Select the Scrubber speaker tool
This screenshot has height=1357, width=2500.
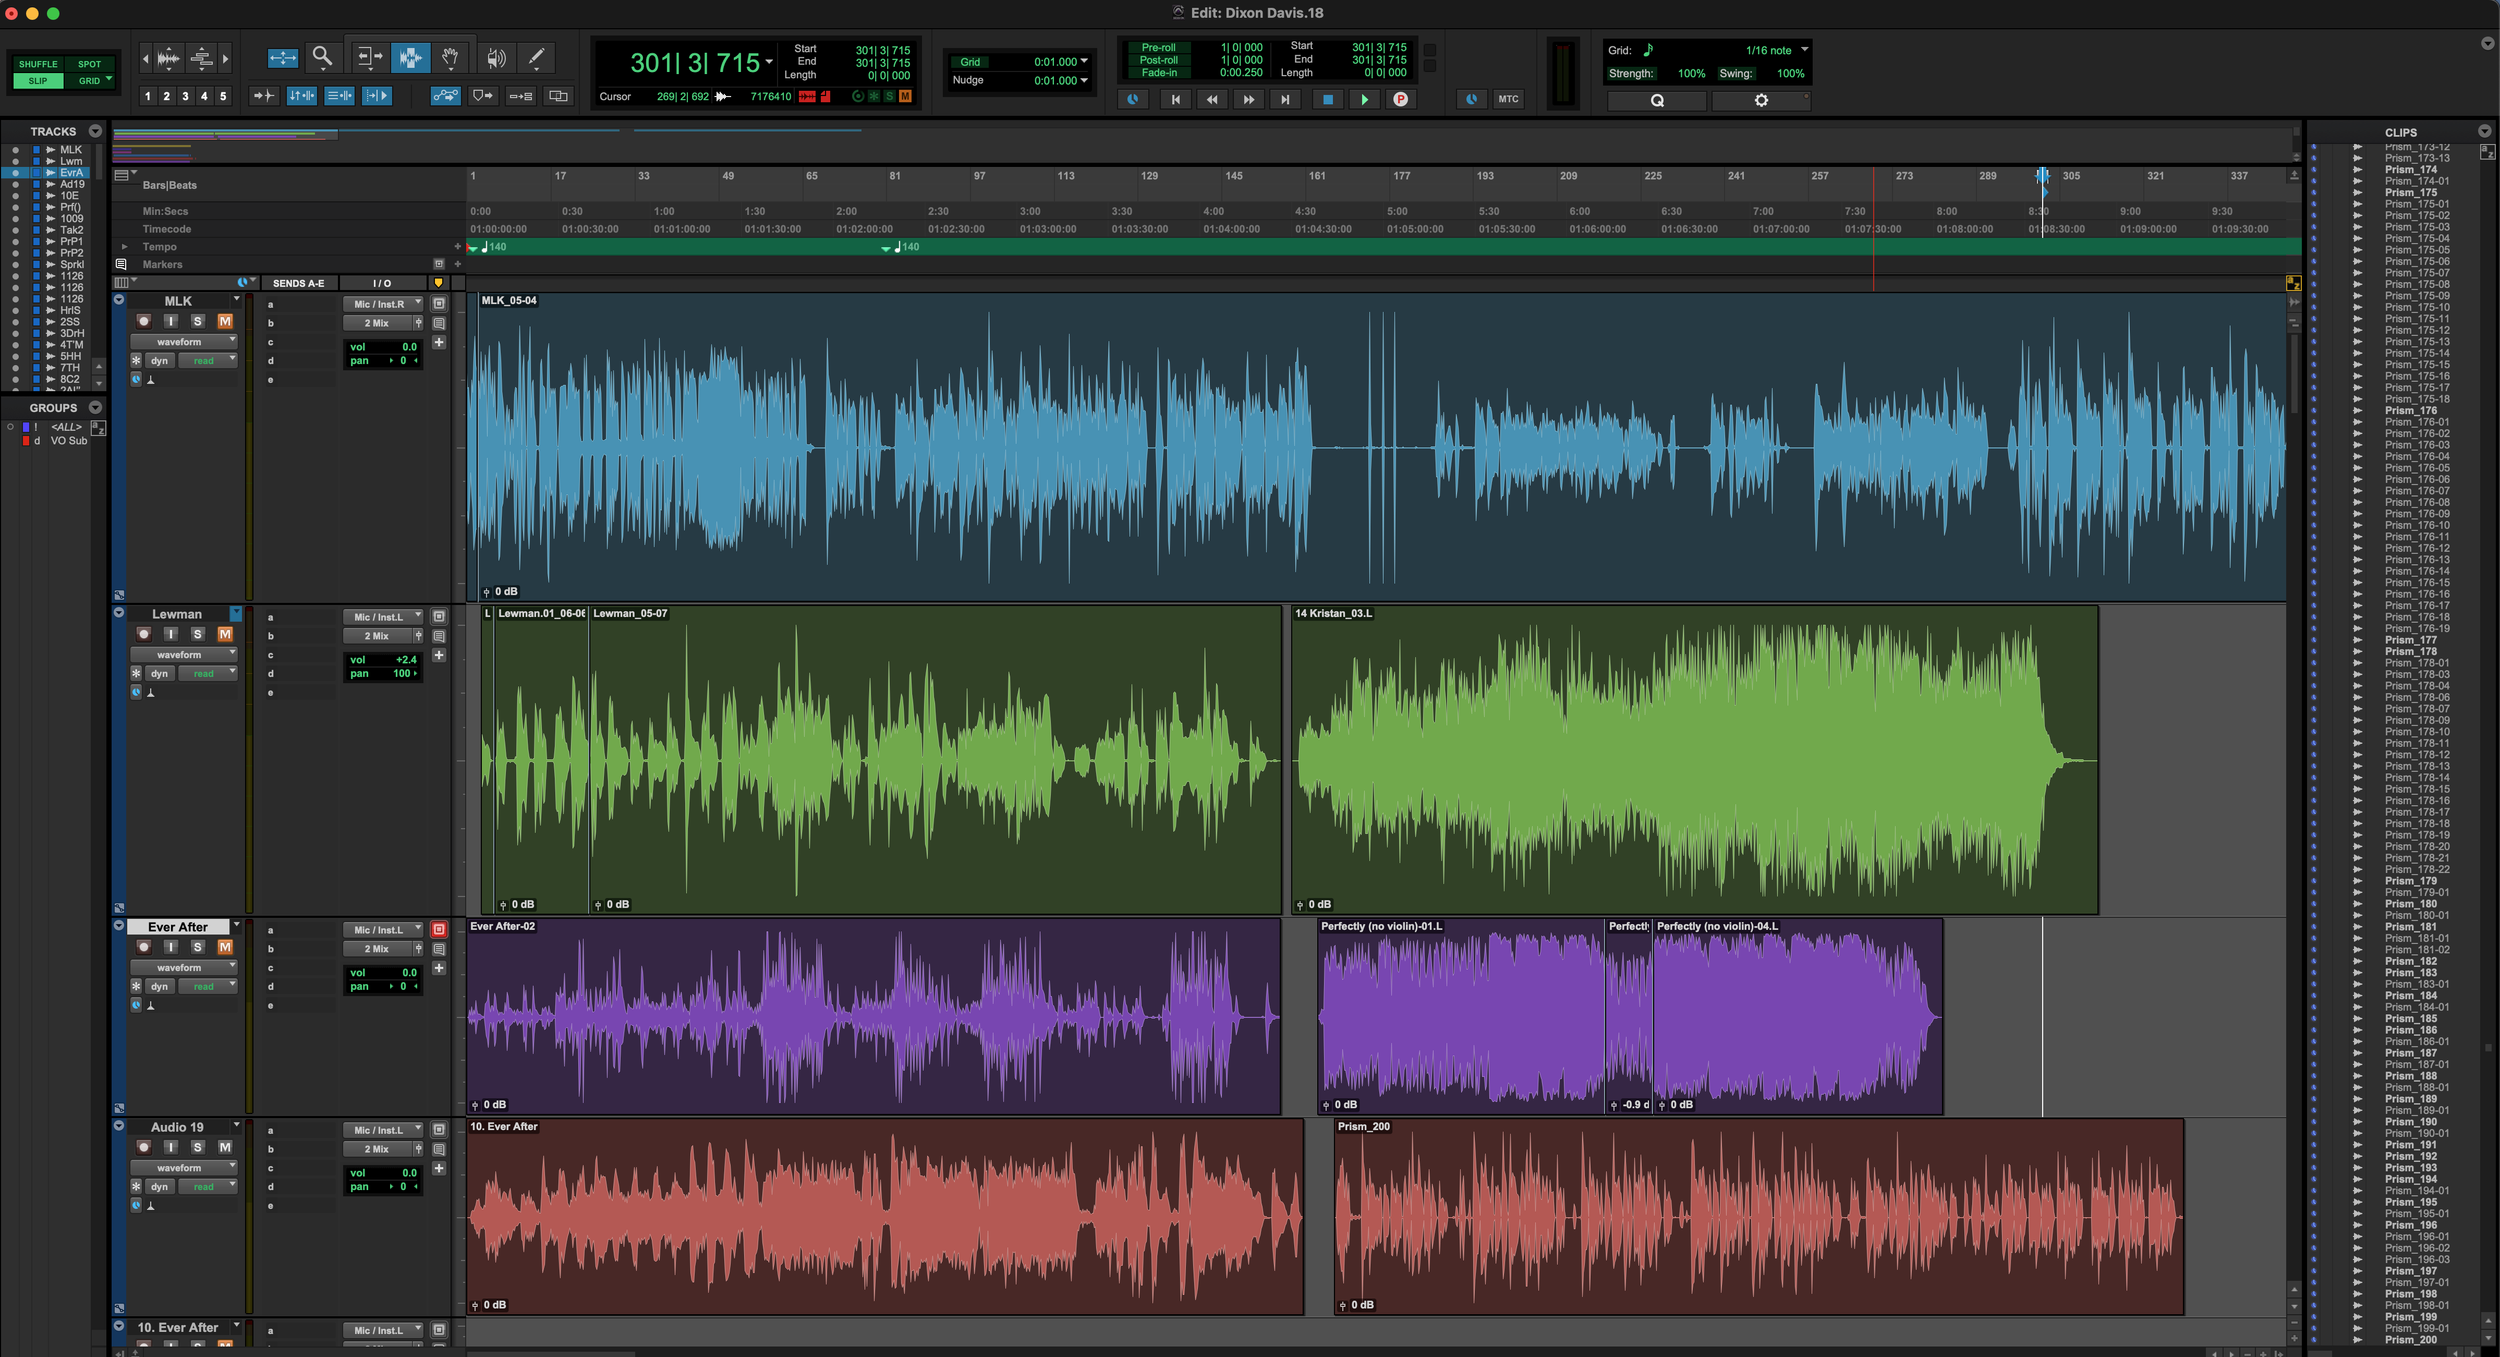tap(495, 58)
